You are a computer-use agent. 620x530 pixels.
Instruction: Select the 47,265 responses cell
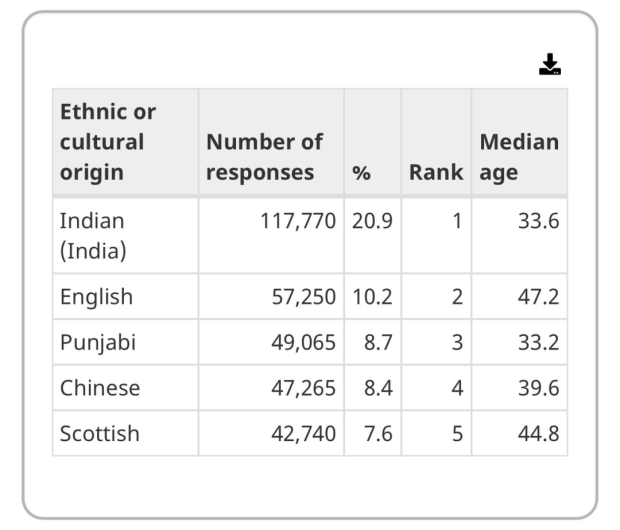(x=304, y=388)
